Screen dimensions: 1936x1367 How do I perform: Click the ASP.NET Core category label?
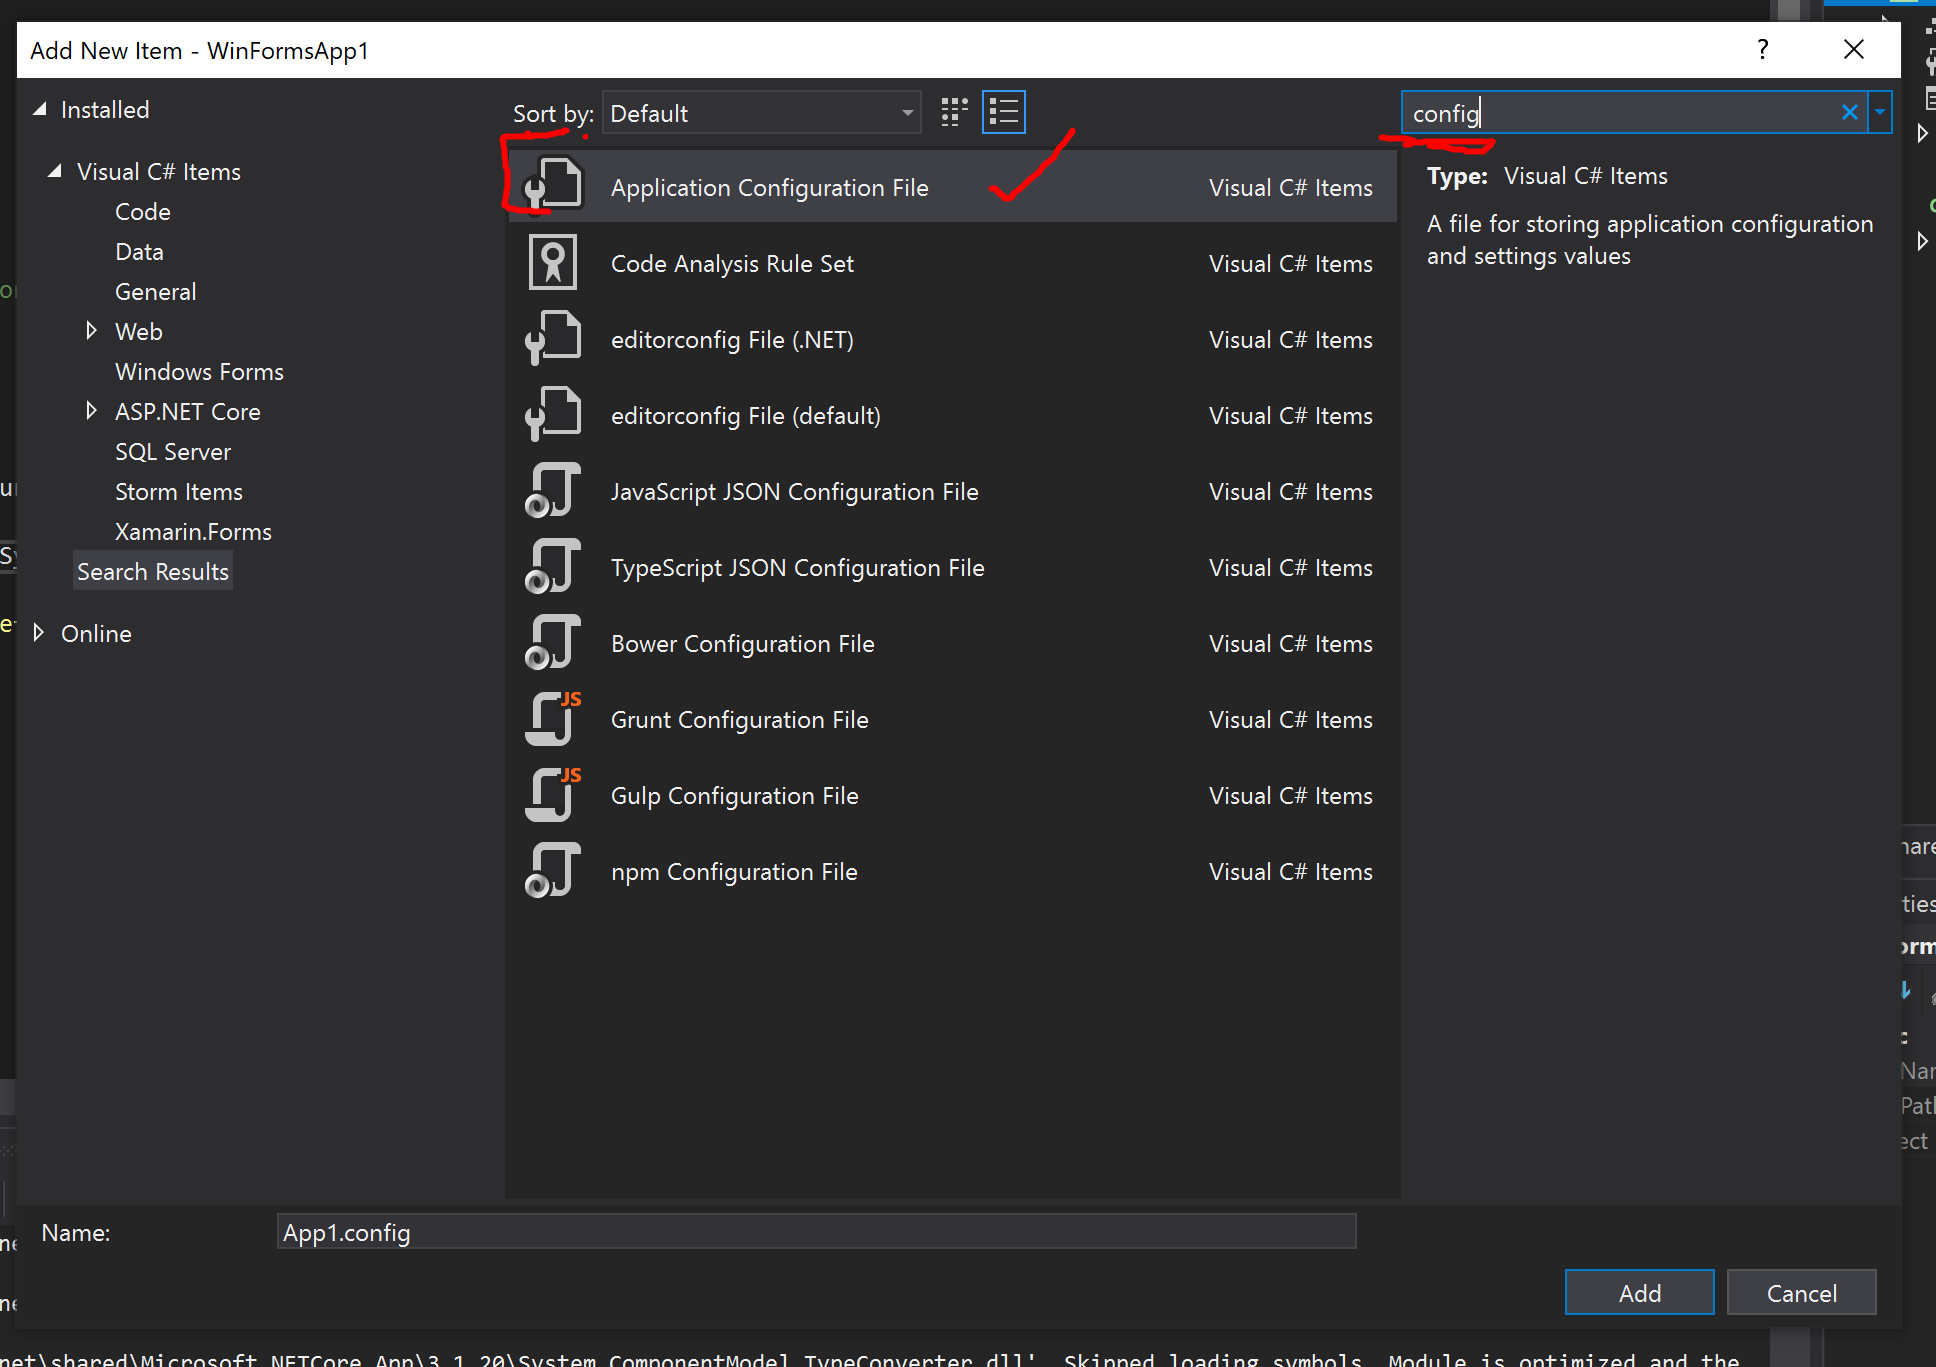188,412
